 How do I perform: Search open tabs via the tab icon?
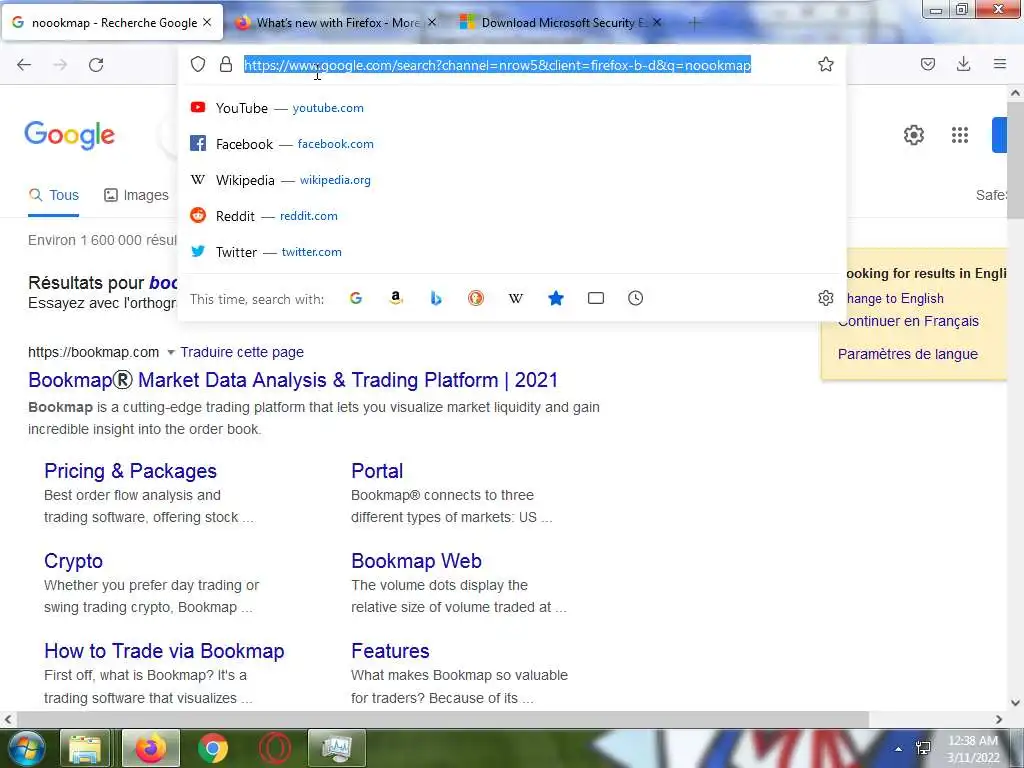(596, 298)
